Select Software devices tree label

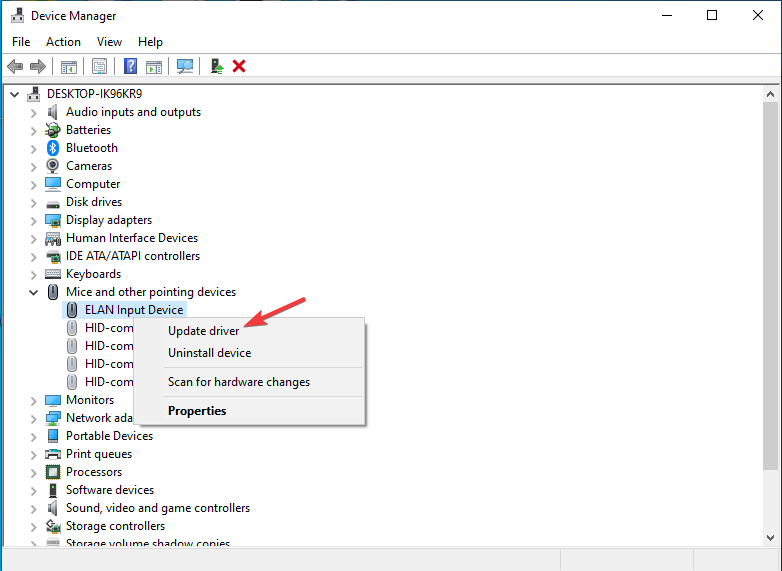point(110,490)
